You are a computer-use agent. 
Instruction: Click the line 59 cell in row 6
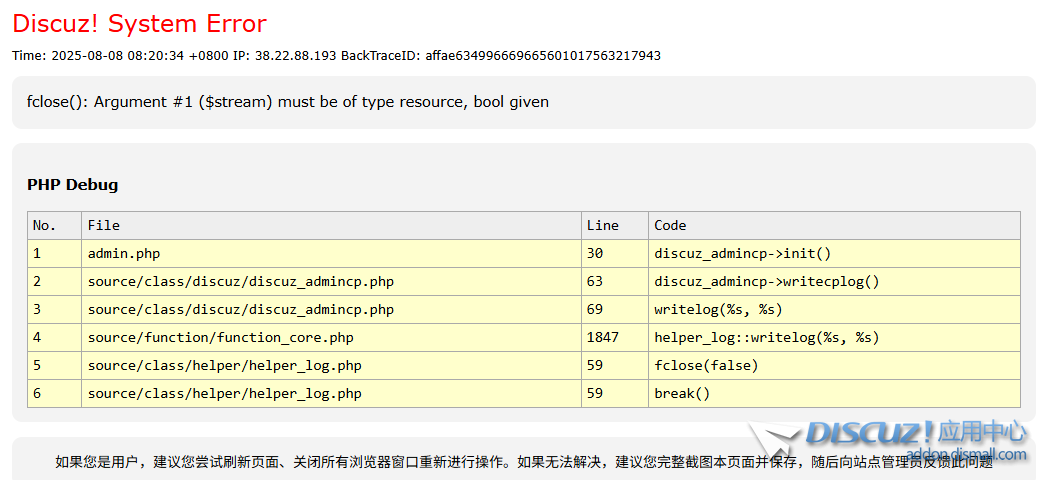(614, 393)
